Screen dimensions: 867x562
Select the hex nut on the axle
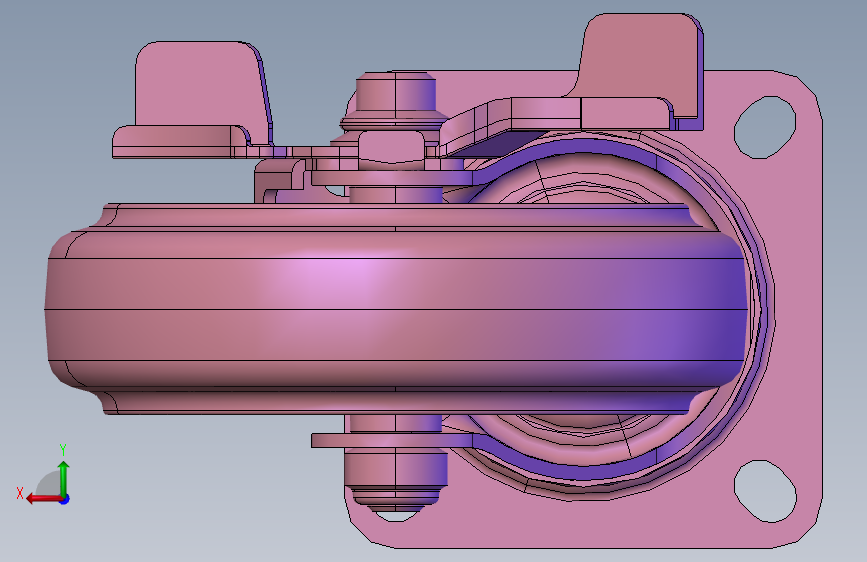[392, 147]
